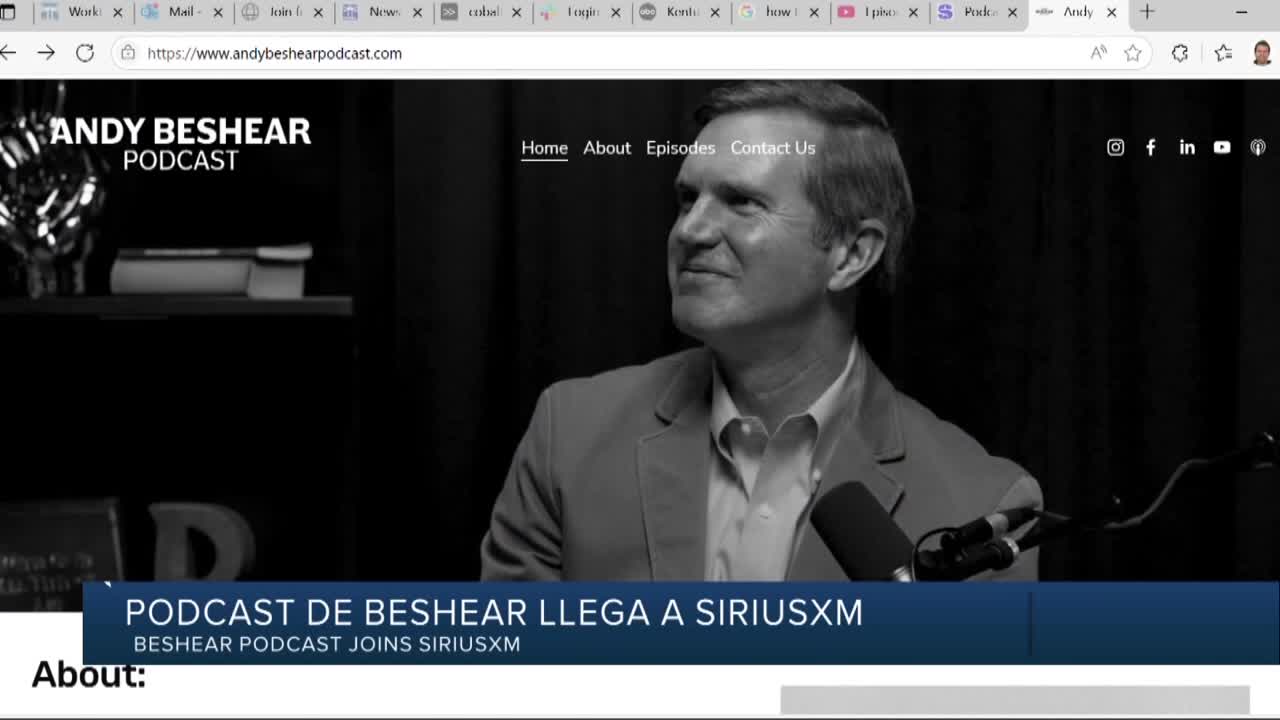Close the cobalt tab

(x=517, y=12)
